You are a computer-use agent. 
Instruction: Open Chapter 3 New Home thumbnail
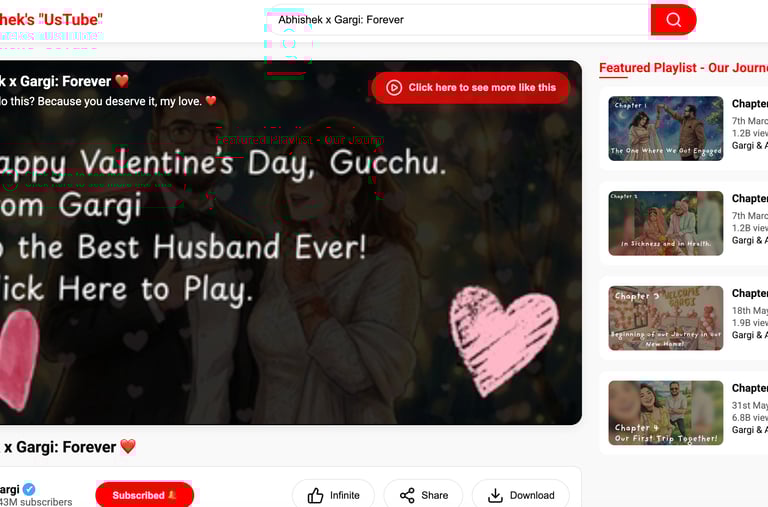coord(666,318)
